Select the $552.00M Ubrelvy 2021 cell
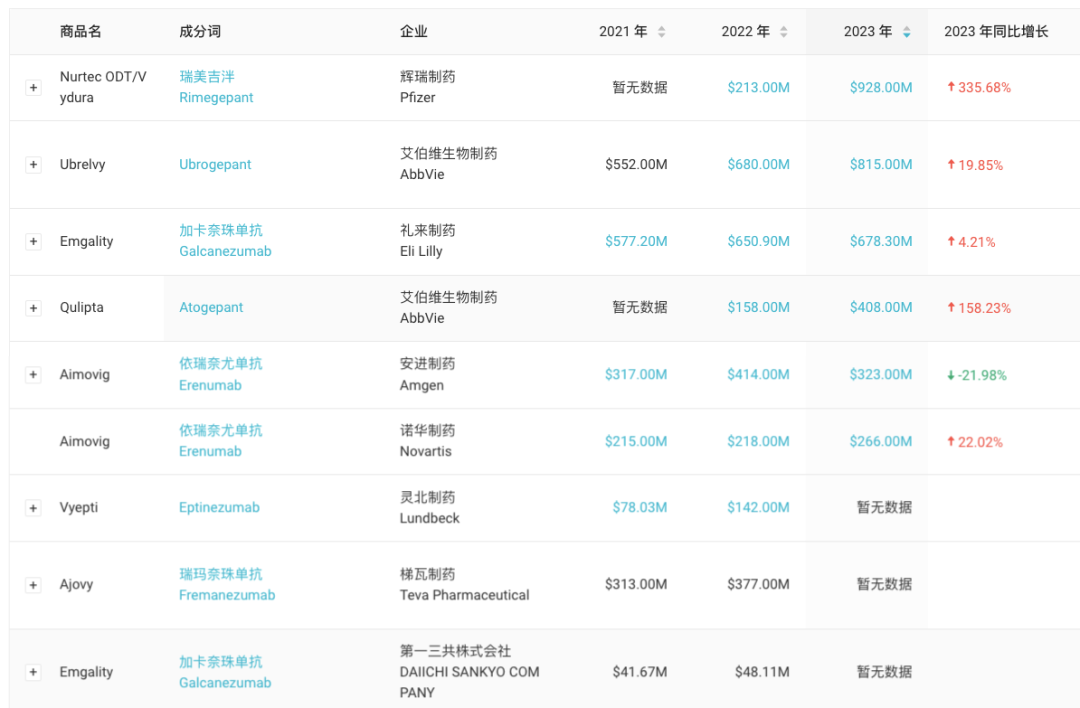This screenshot has width=1080, height=708. (636, 165)
